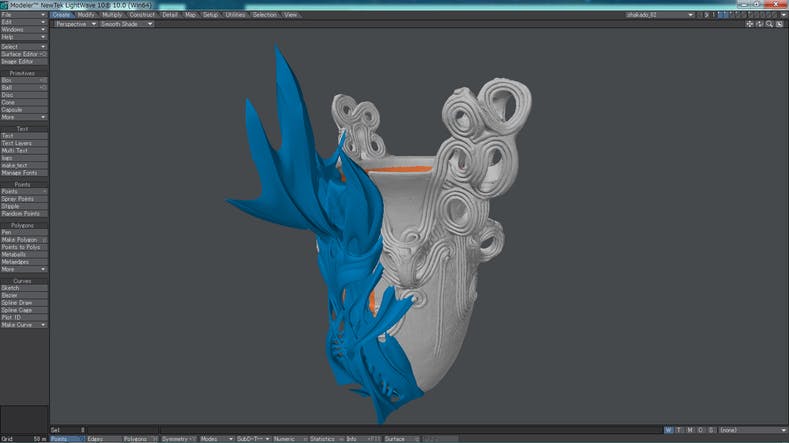
Task: Expand the current object name dropdown
Action: pyautogui.click(x=659, y=15)
